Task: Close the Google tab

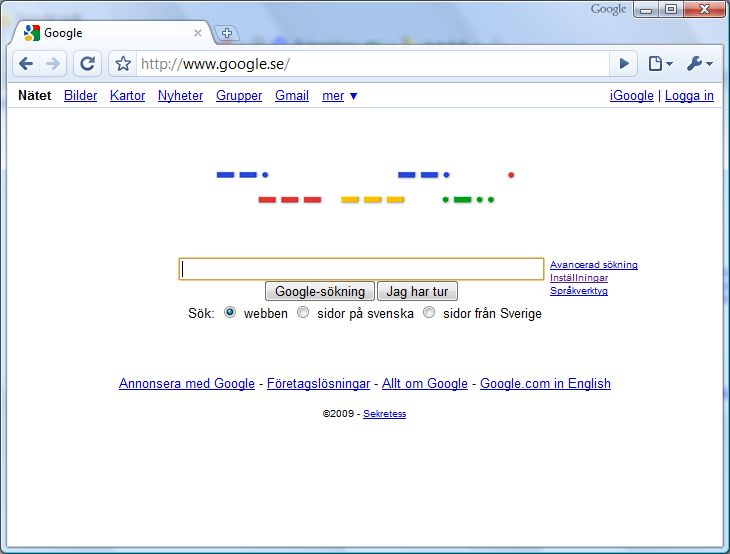Action: (198, 33)
